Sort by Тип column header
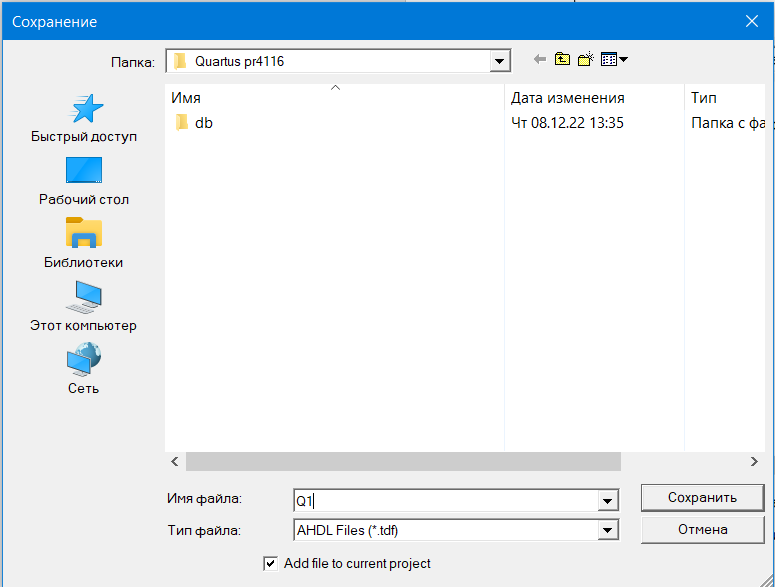Viewport: 775px width, 587px height. (x=725, y=97)
